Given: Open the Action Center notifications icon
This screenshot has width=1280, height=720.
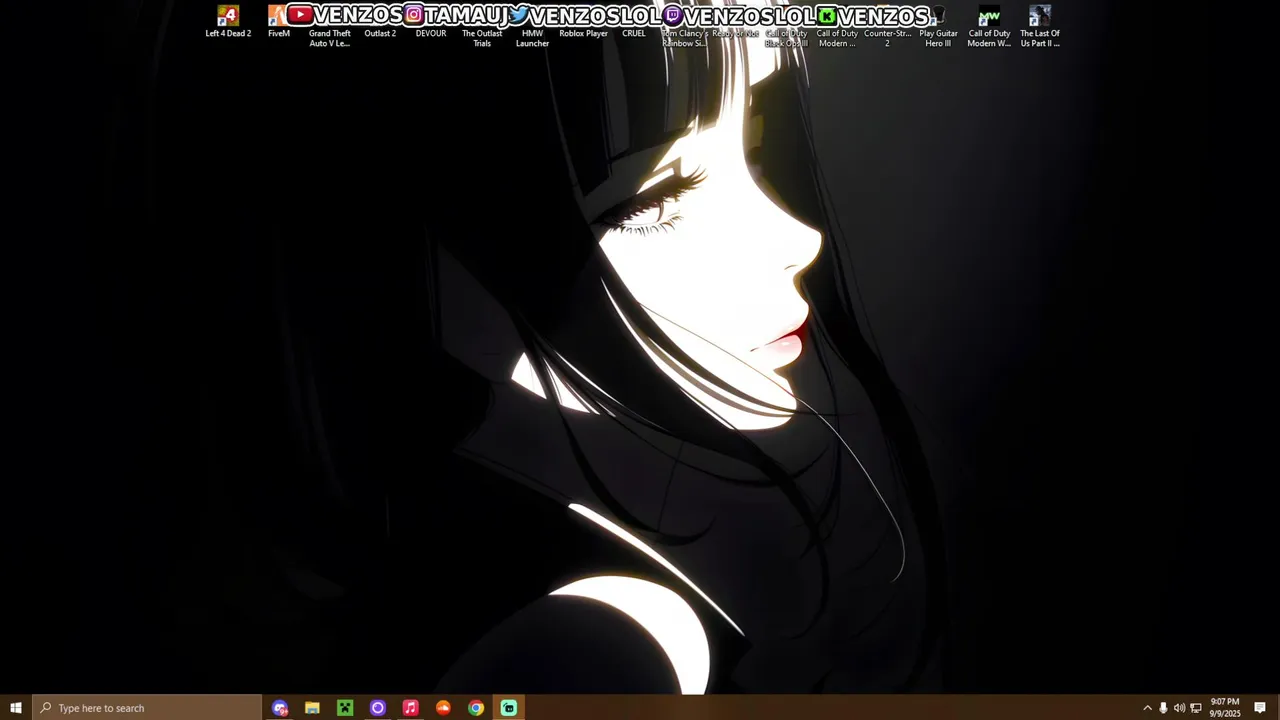Looking at the screenshot, I should [x=1260, y=708].
